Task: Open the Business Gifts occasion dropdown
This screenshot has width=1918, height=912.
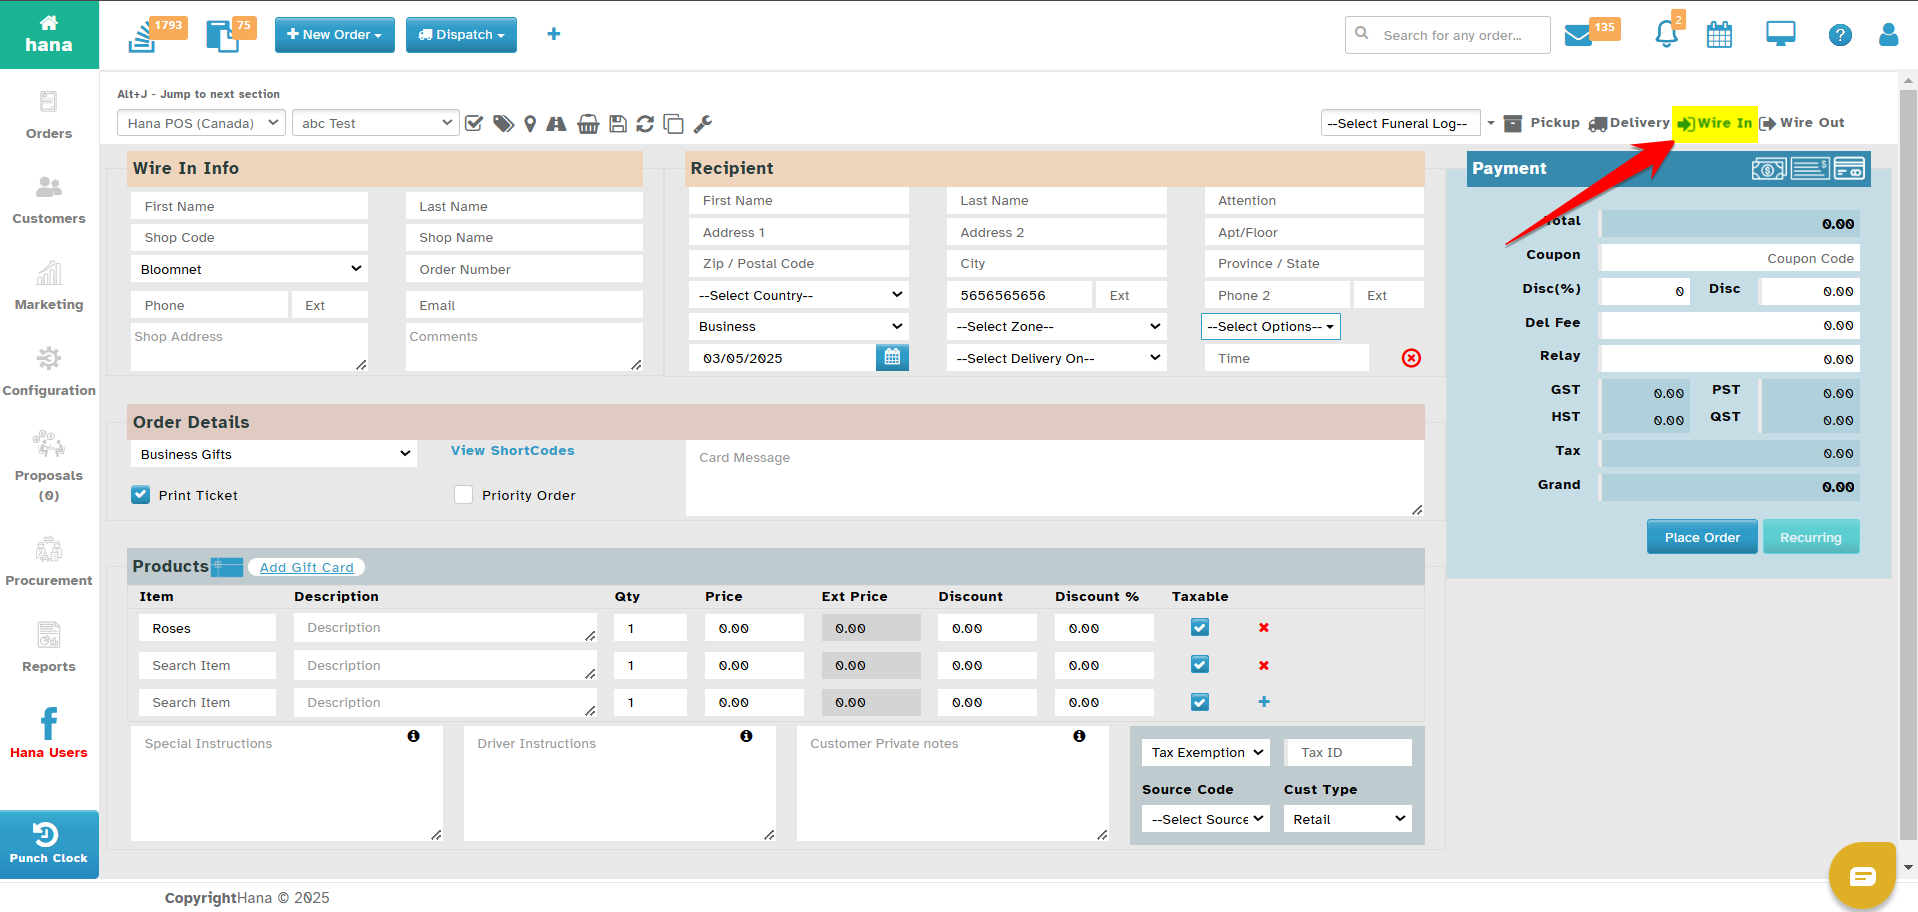Action: coord(273,454)
